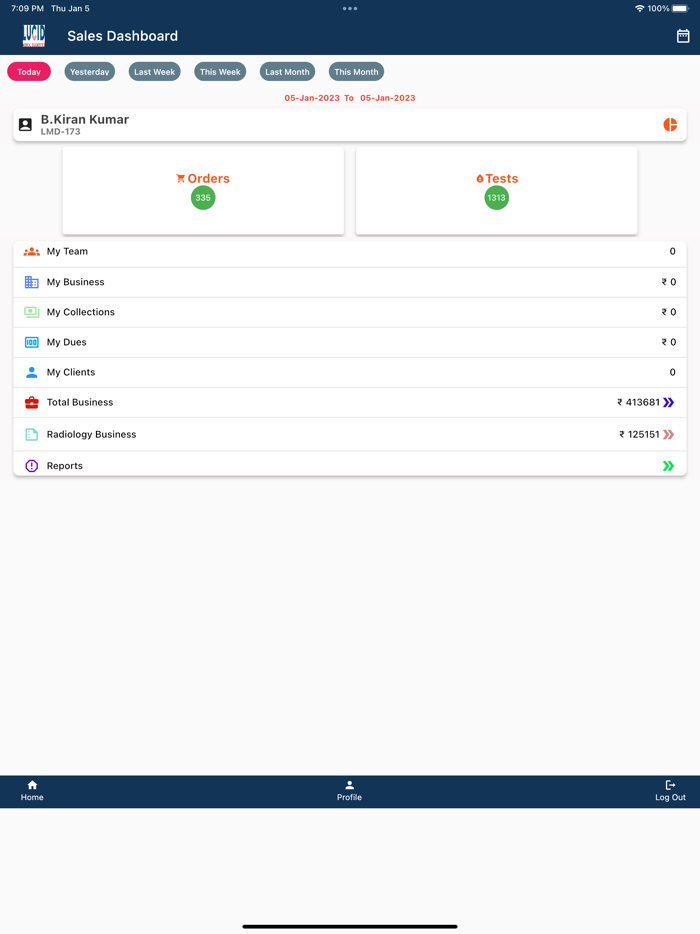Screen dimensions: 700x934
Task: Click the My Clients person icon
Action: 32,372
